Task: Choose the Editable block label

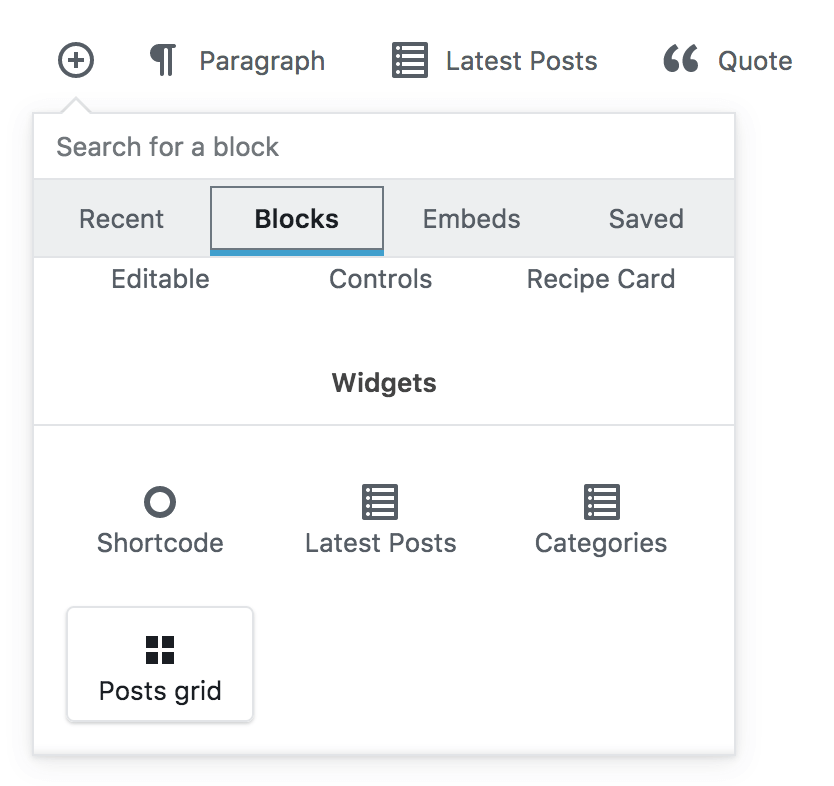Action: [160, 279]
